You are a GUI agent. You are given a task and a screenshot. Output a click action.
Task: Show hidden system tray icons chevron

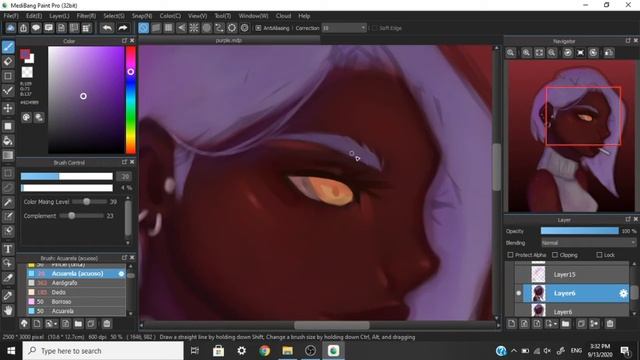(x=514, y=351)
